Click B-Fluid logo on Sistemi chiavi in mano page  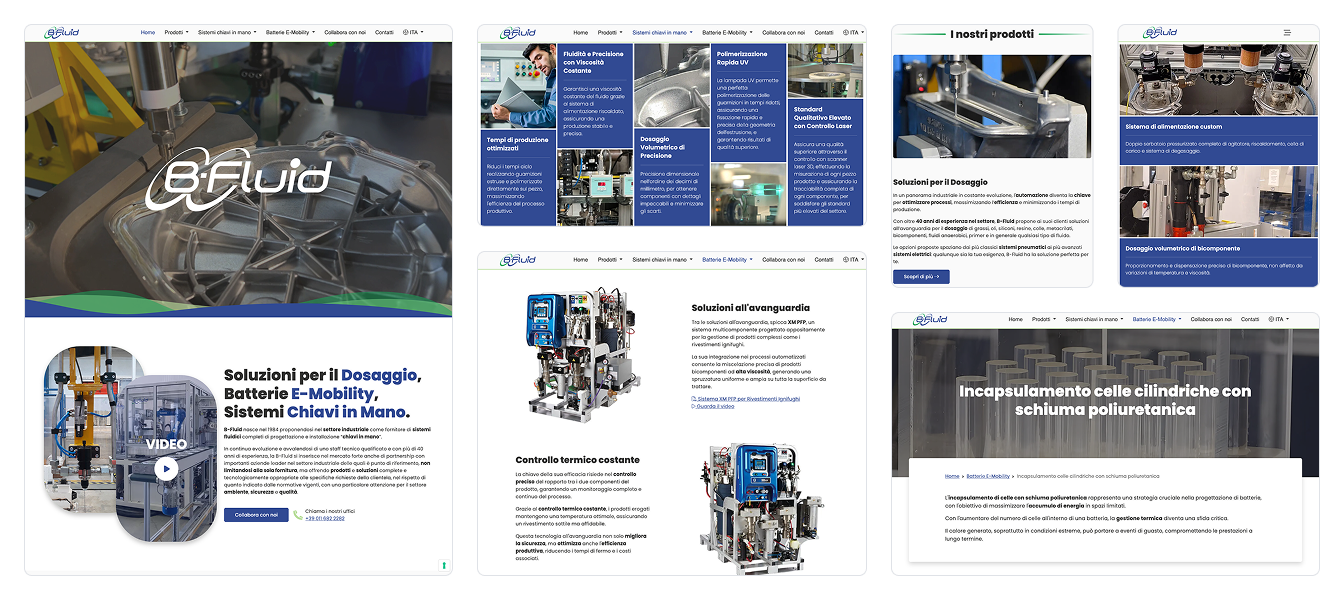(x=518, y=33)
